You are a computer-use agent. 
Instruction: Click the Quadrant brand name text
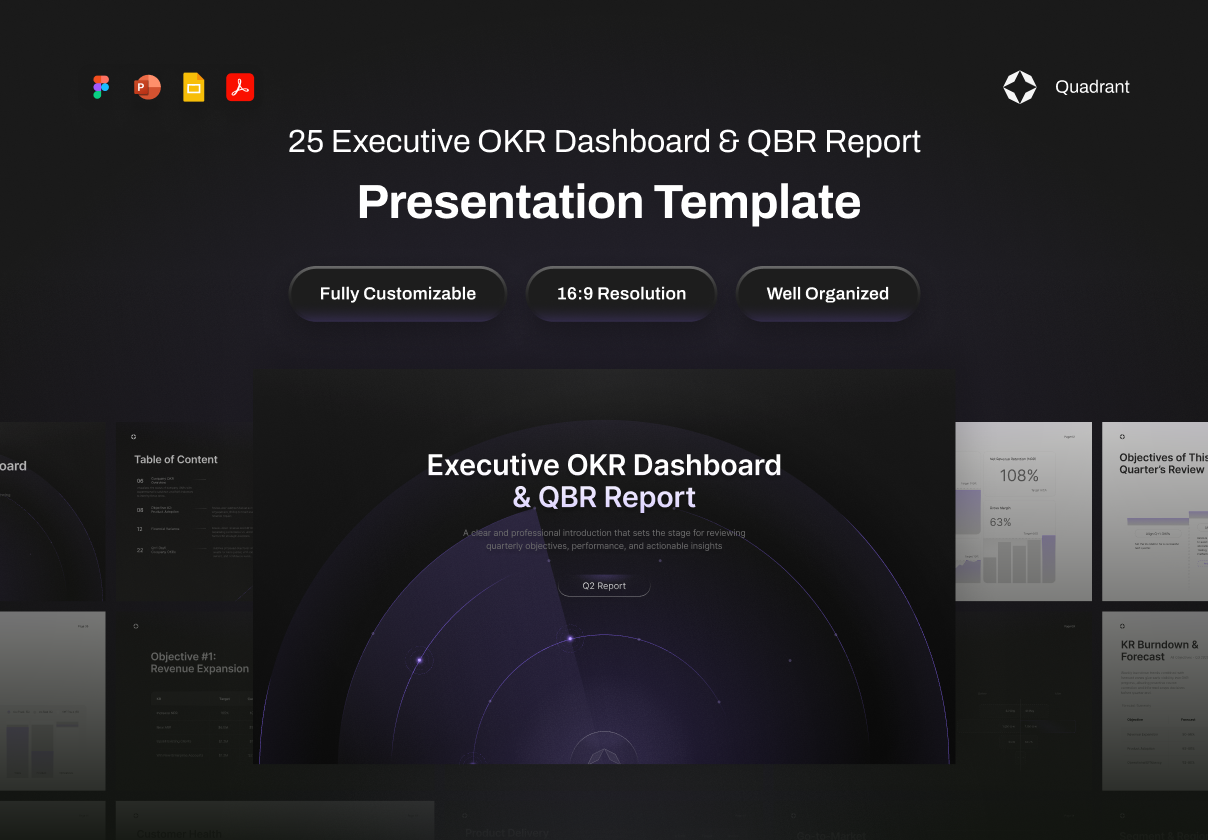coord(1092,87)
